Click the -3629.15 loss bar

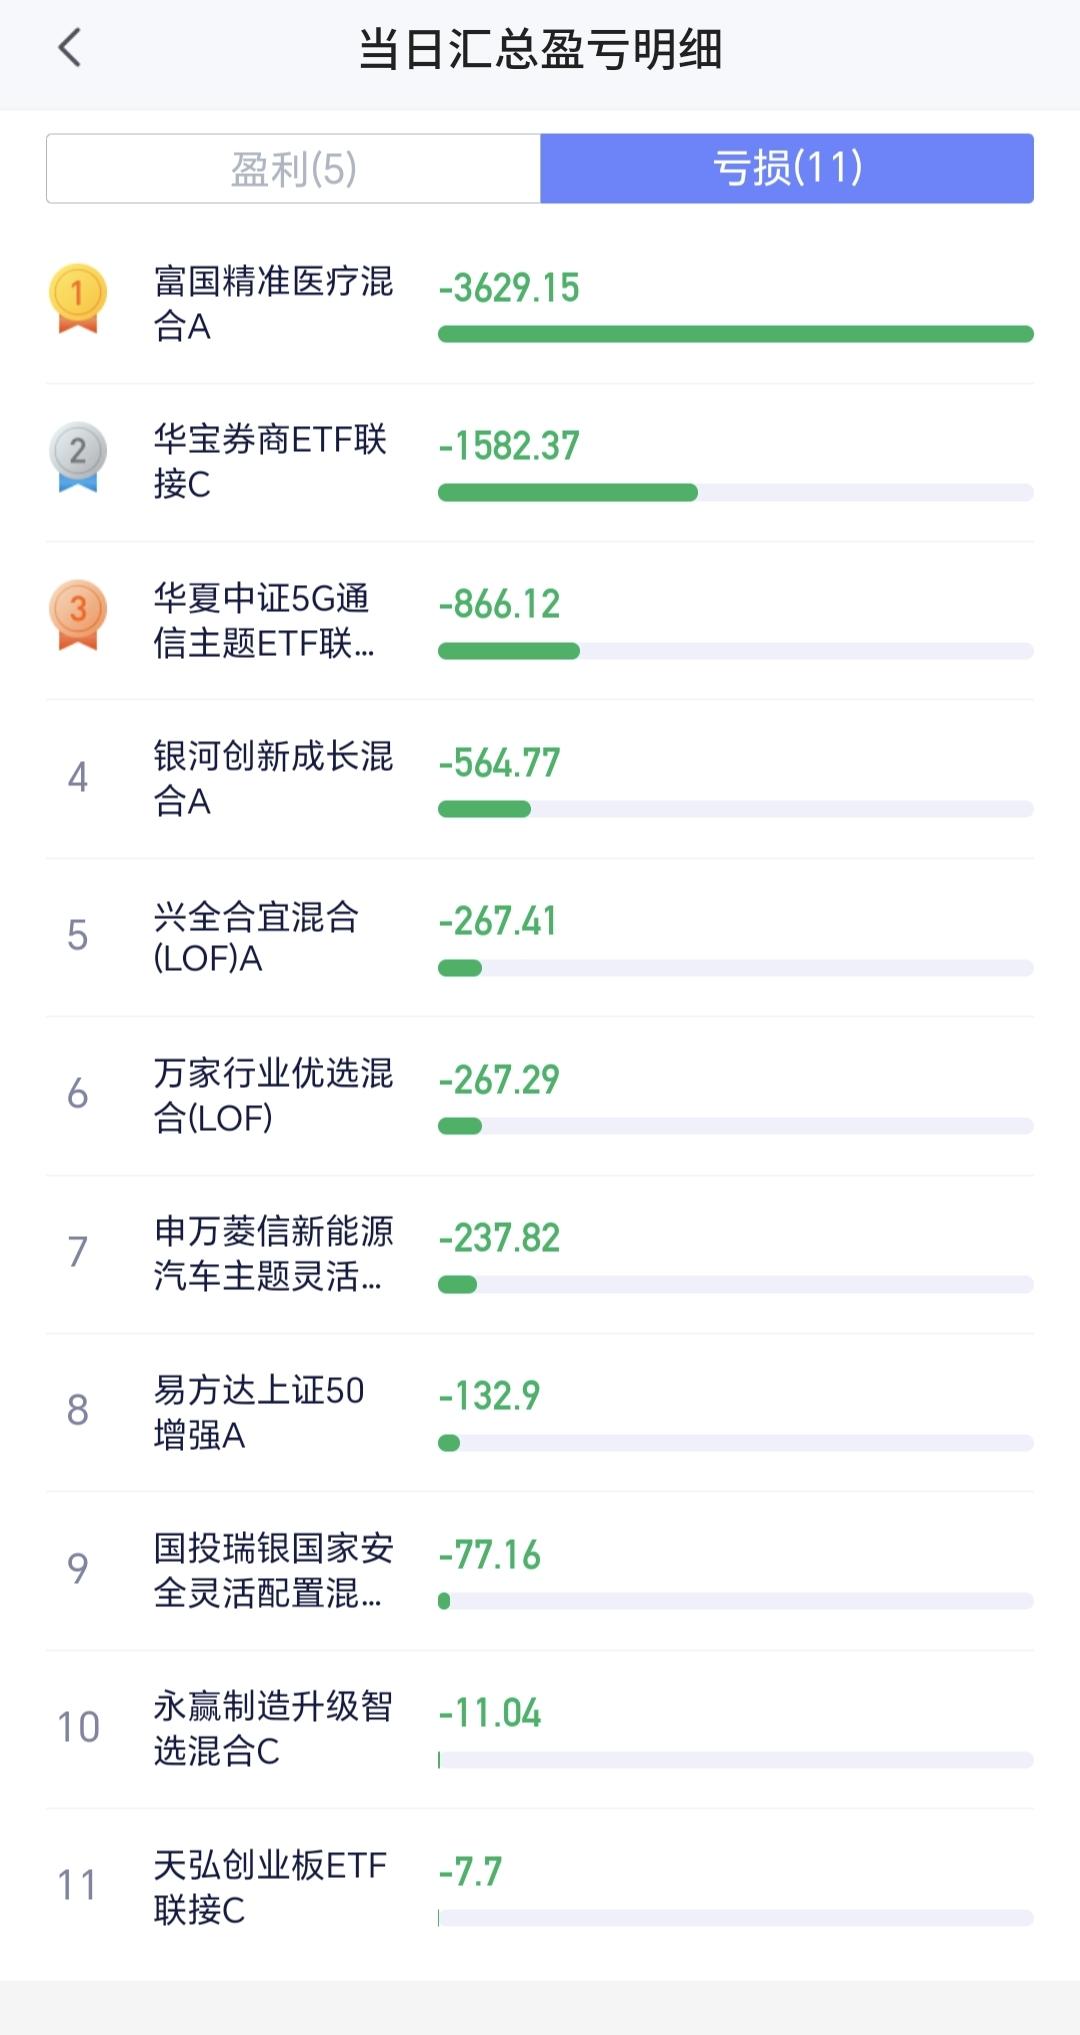736,334
